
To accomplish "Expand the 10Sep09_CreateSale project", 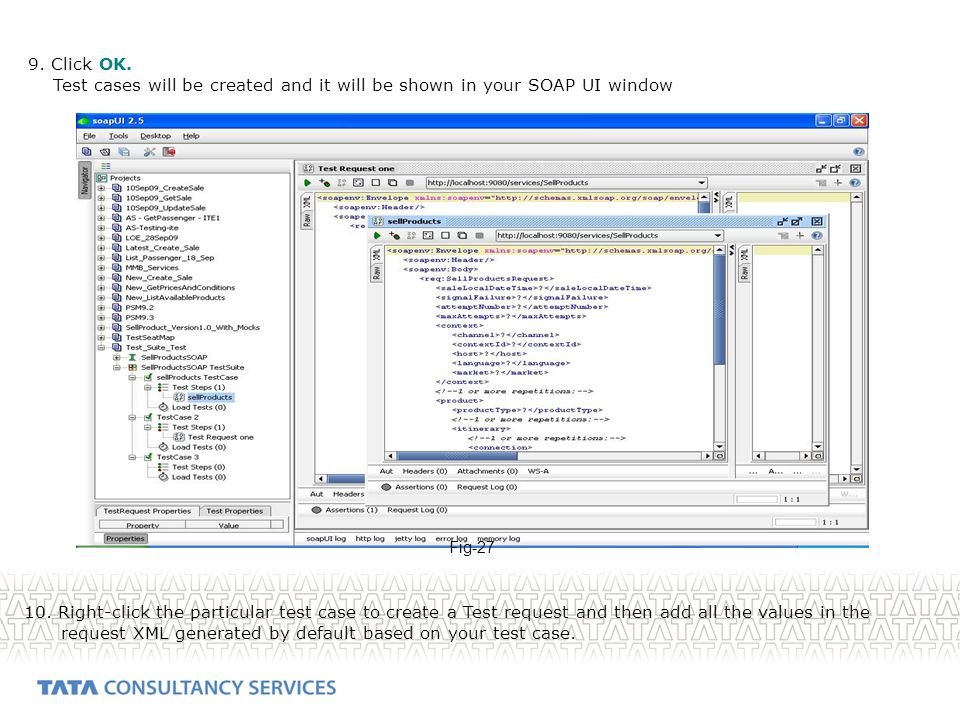I will coord(101,189).
